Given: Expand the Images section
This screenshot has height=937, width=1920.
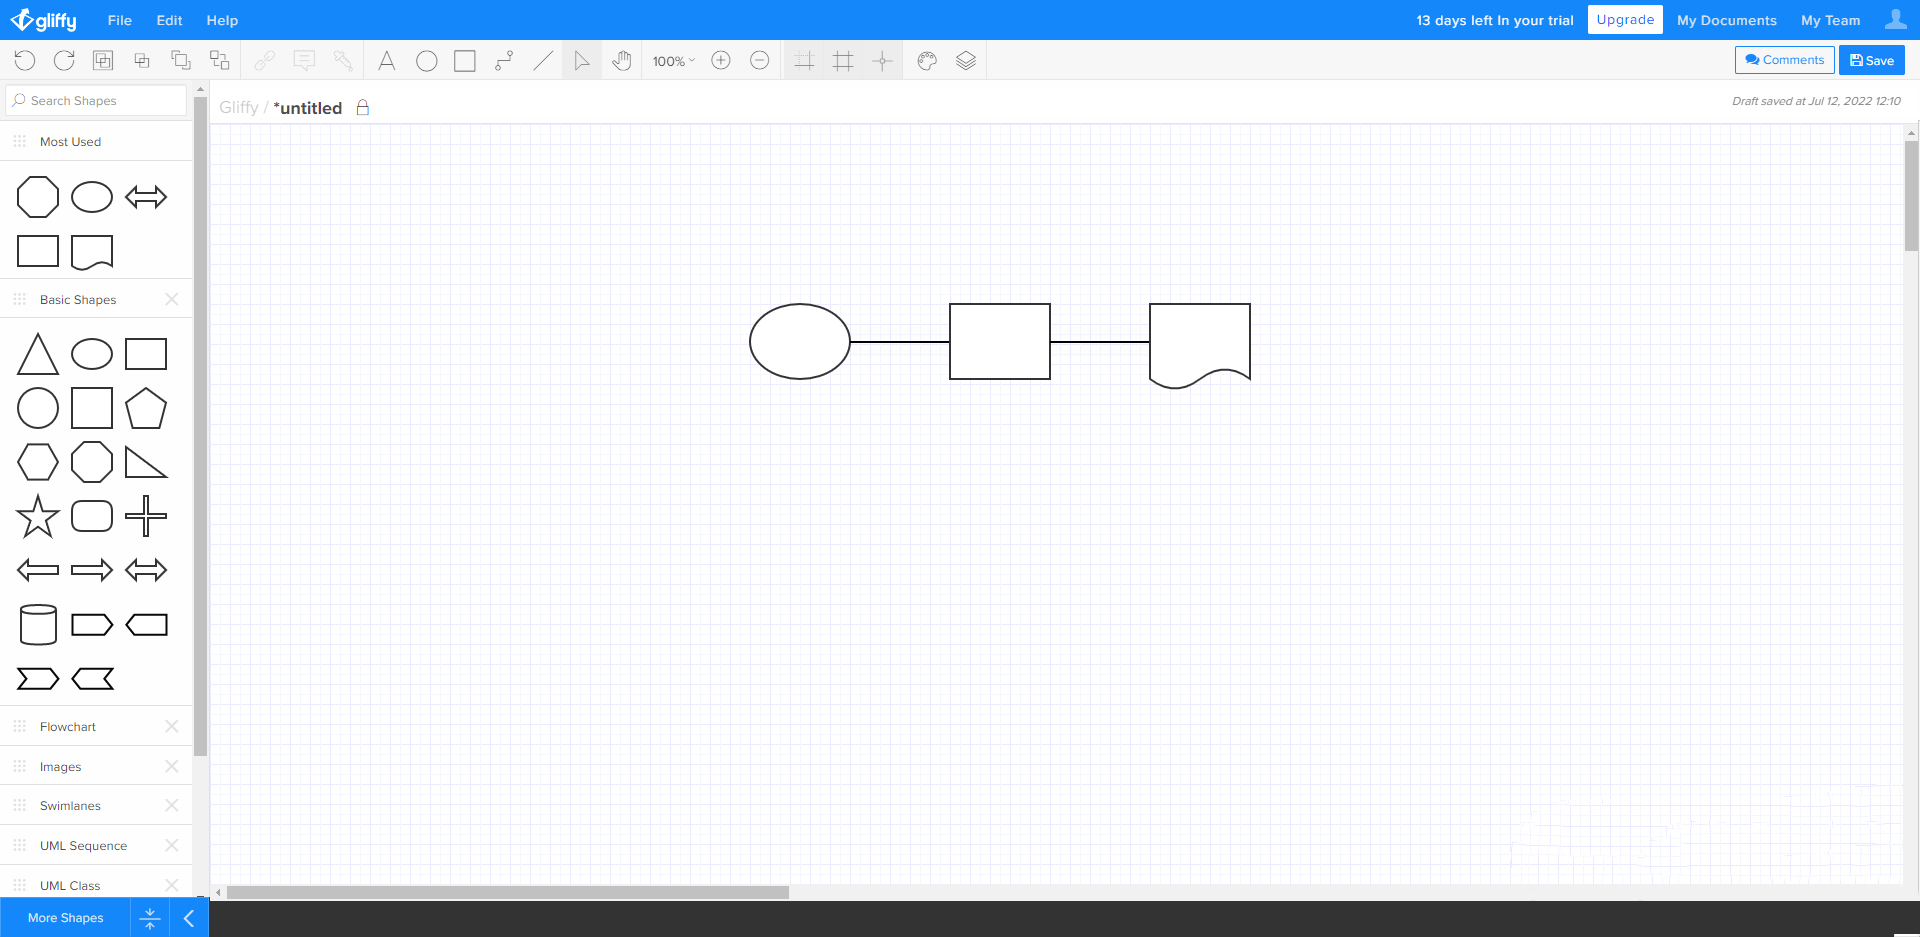Looking at the screenshot, I should pyautogui.click(x=61, y=767).
